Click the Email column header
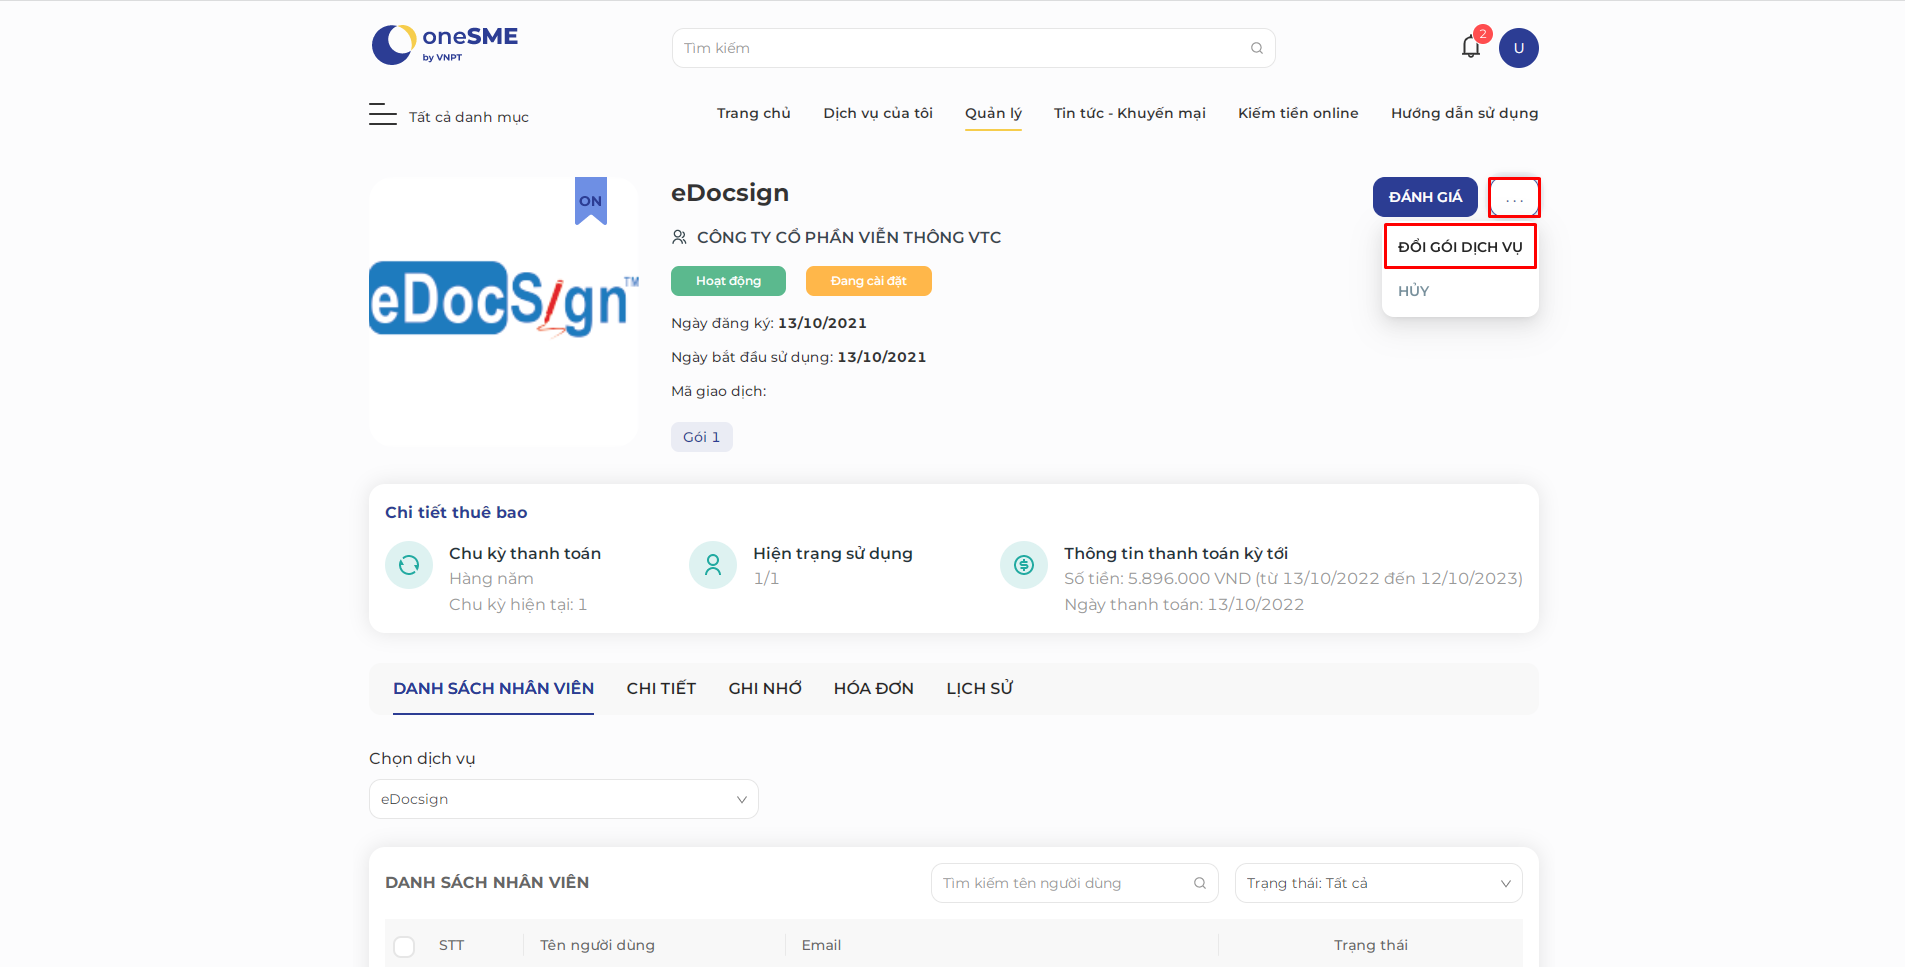This screenshot has height=967, width=1905. pyautogui.click(x=821, y=945)
